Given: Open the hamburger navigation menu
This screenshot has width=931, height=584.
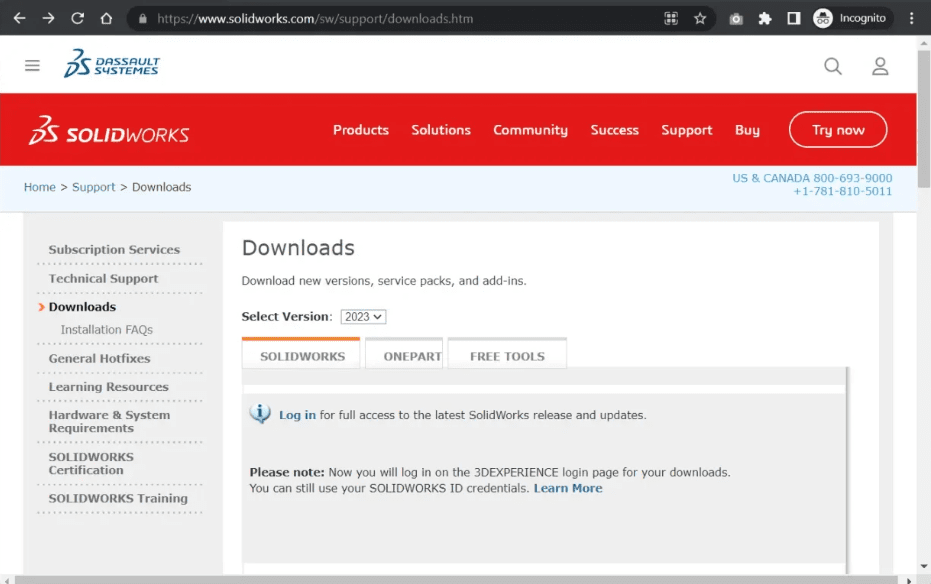Looking at the screenshot, I should (32, 65).
